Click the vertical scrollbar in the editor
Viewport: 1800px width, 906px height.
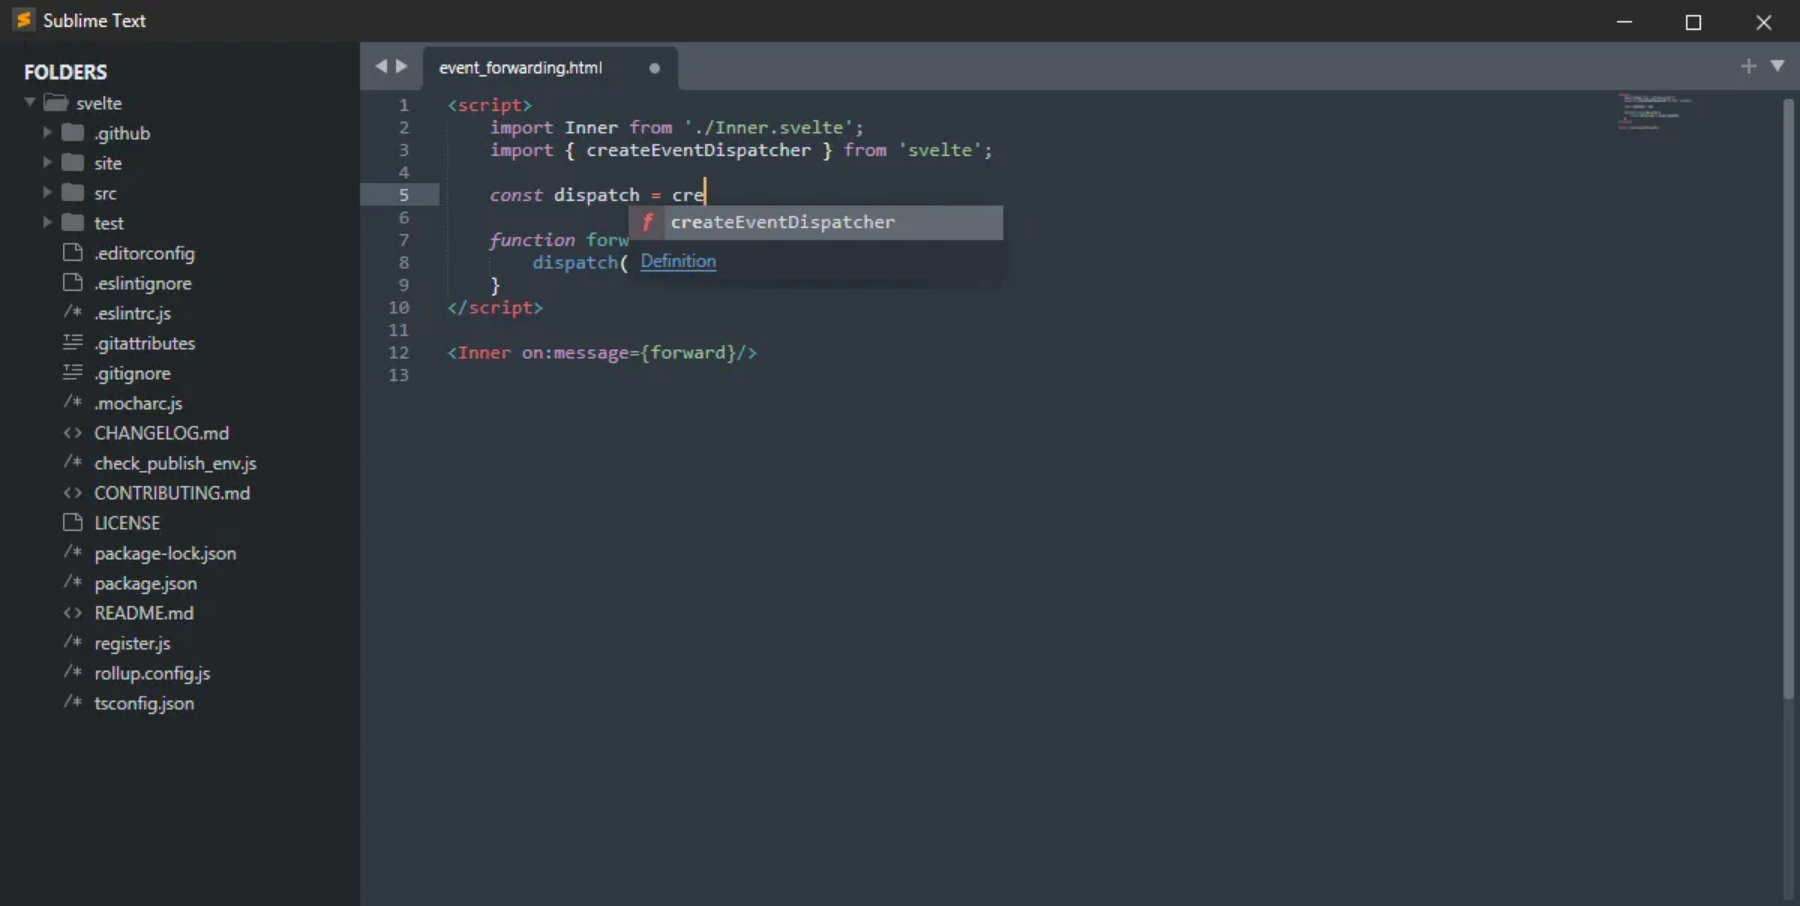[1788, 398]
